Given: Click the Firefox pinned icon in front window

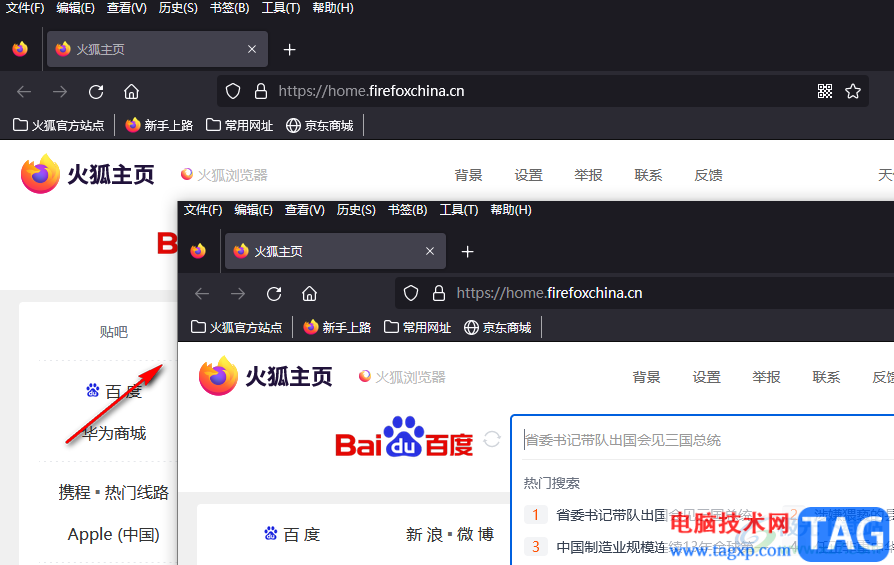Looking at the screenshot, I should click(x=198, y=251).
